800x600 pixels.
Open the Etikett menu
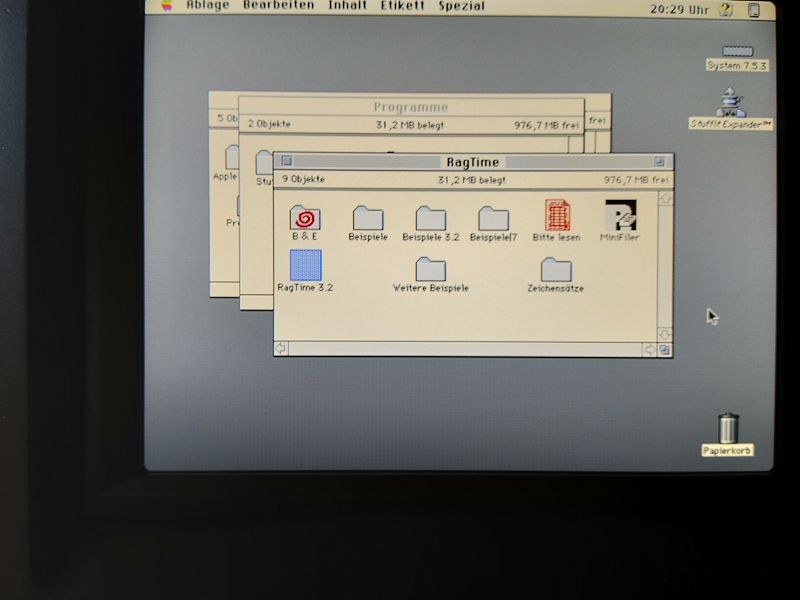pyautogui.click(x=403, y=6)
